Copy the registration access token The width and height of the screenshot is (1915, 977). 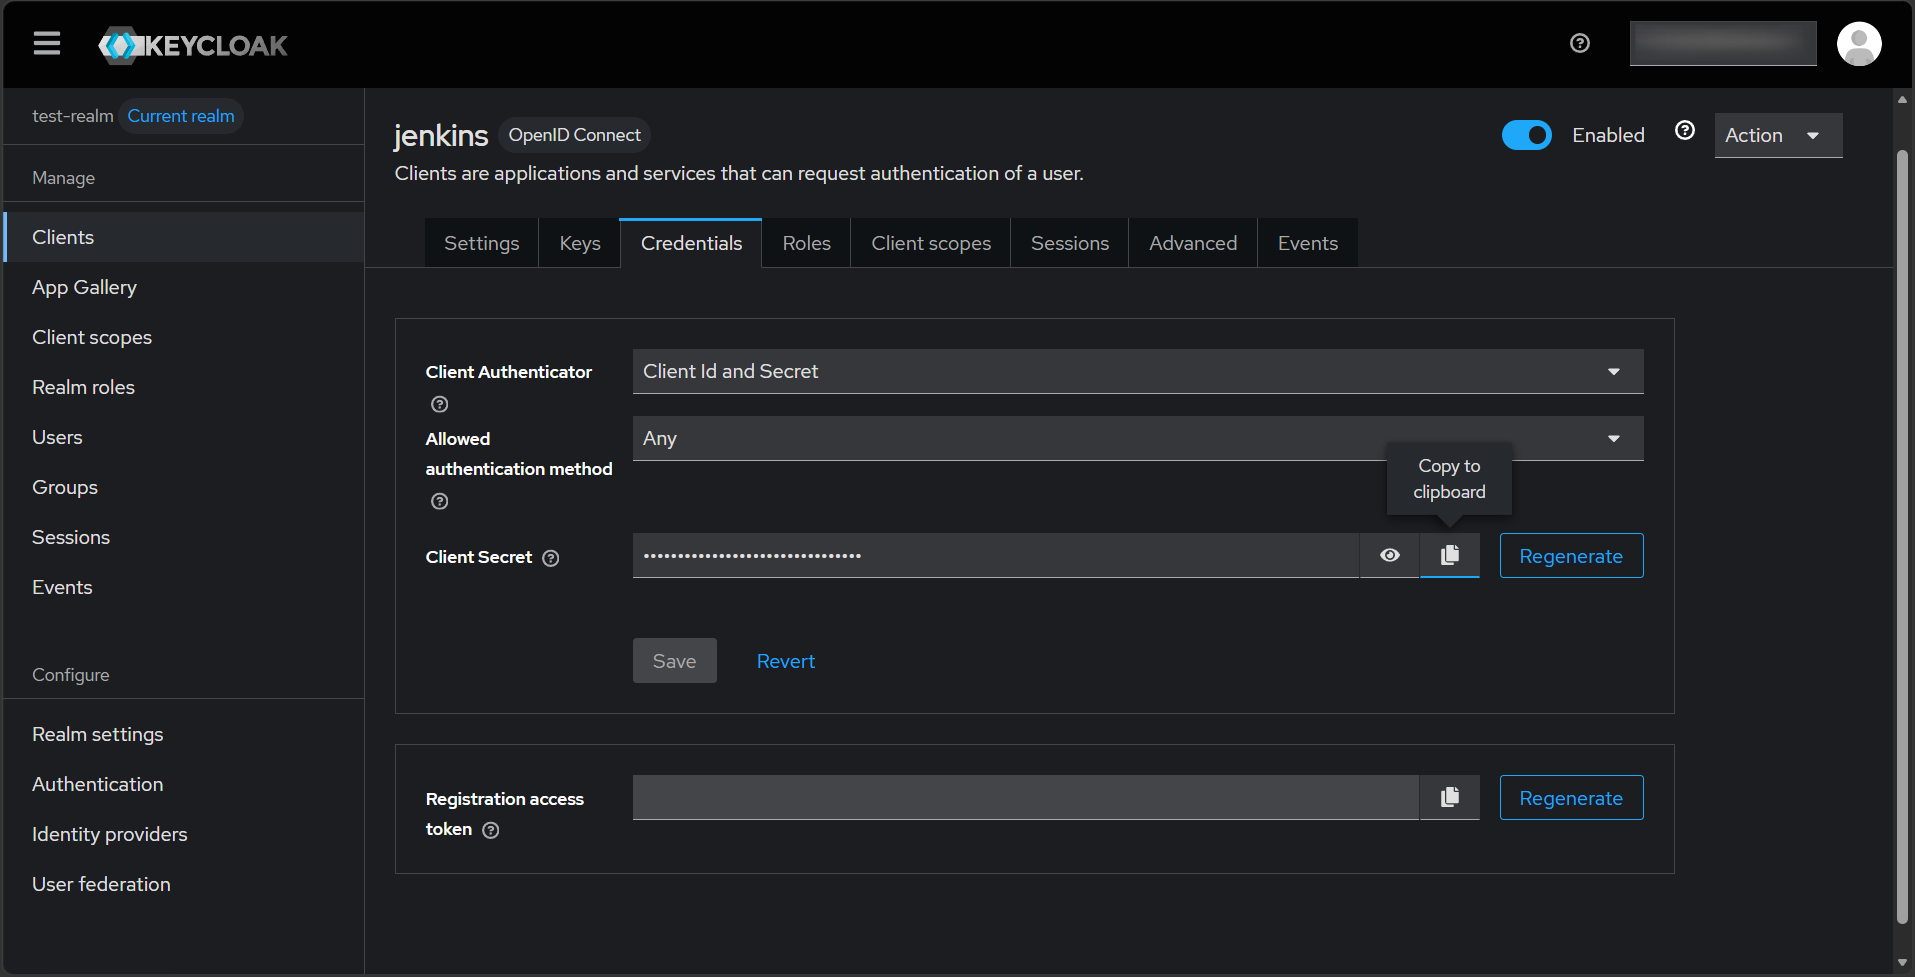point(1450,797)
